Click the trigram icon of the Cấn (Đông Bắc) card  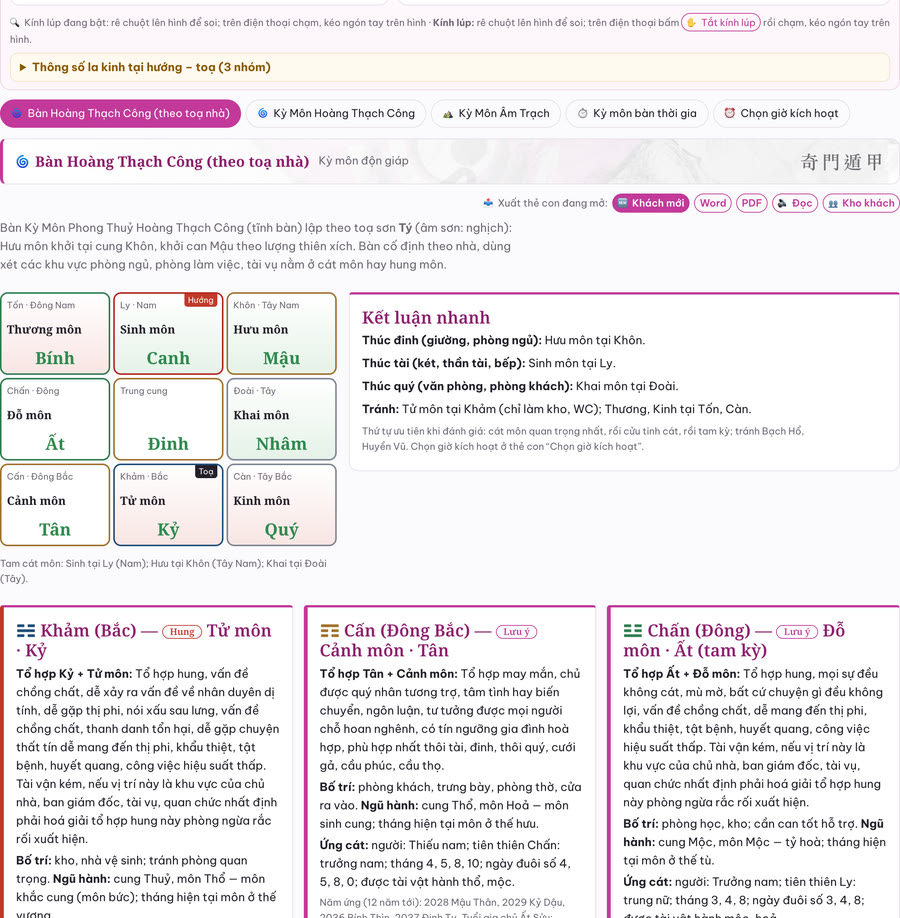(x=330, y=631)
